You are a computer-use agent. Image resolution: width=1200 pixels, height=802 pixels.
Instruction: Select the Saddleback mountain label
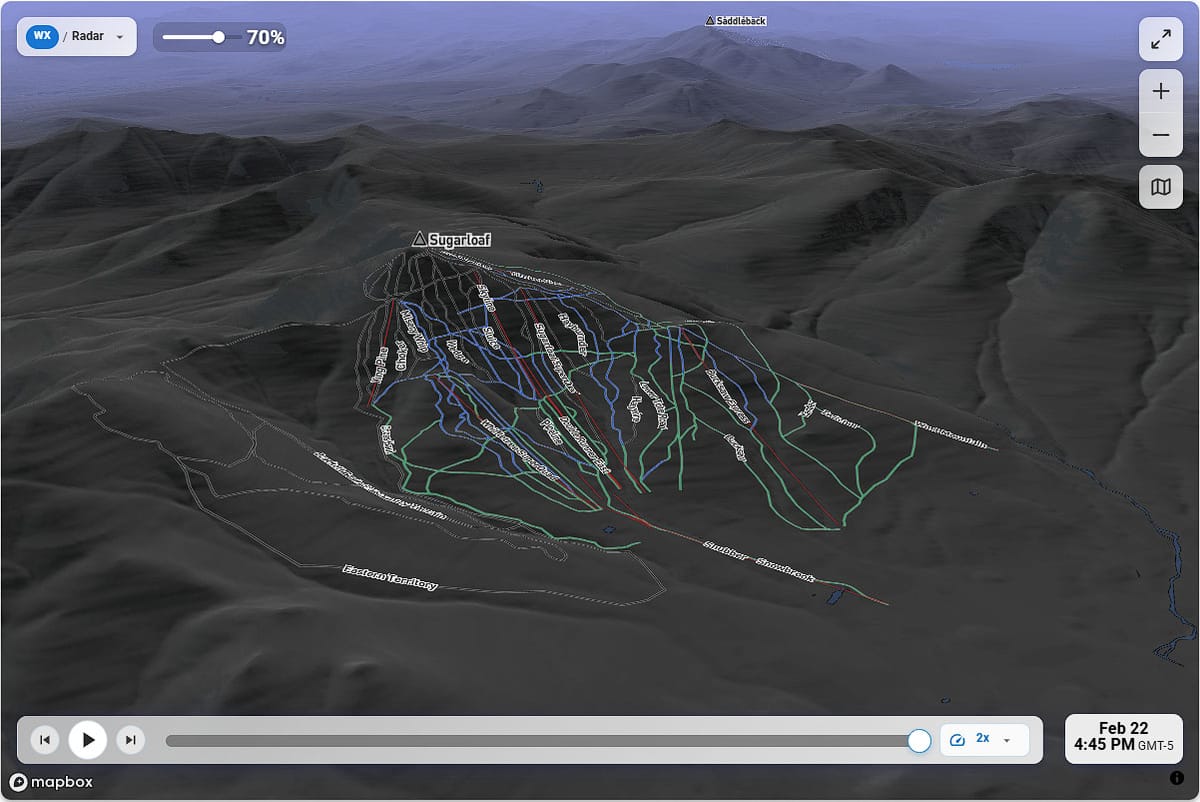736,20
